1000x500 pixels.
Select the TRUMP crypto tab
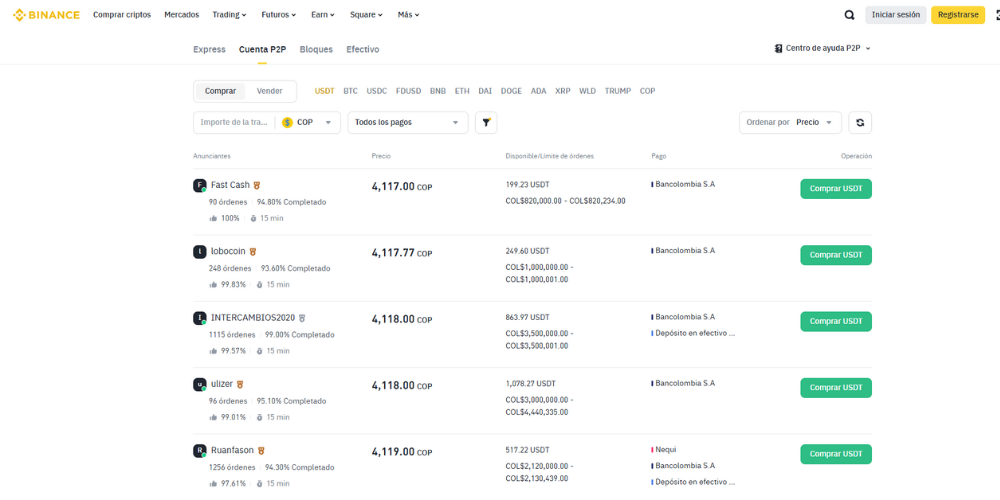pyautogui.click(x=618, y=91)
